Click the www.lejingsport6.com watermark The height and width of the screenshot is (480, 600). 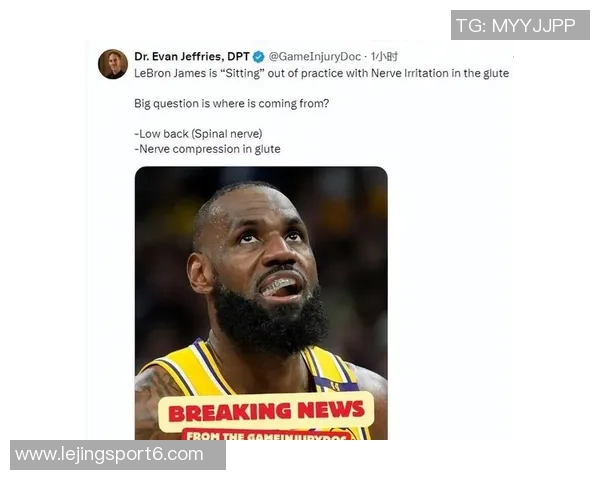[x=118, y=455]
